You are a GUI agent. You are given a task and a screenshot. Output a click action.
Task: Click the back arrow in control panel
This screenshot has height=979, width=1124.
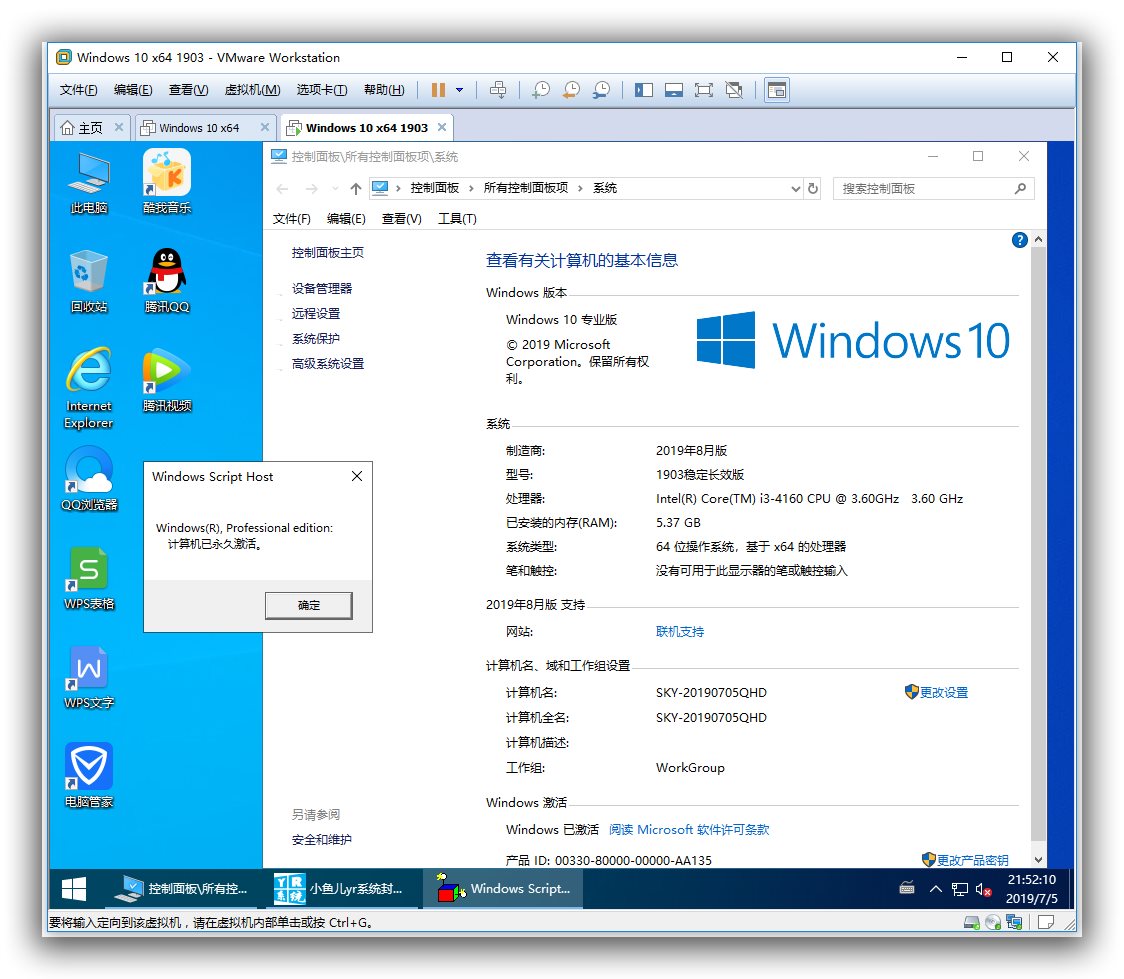[282, 188]
